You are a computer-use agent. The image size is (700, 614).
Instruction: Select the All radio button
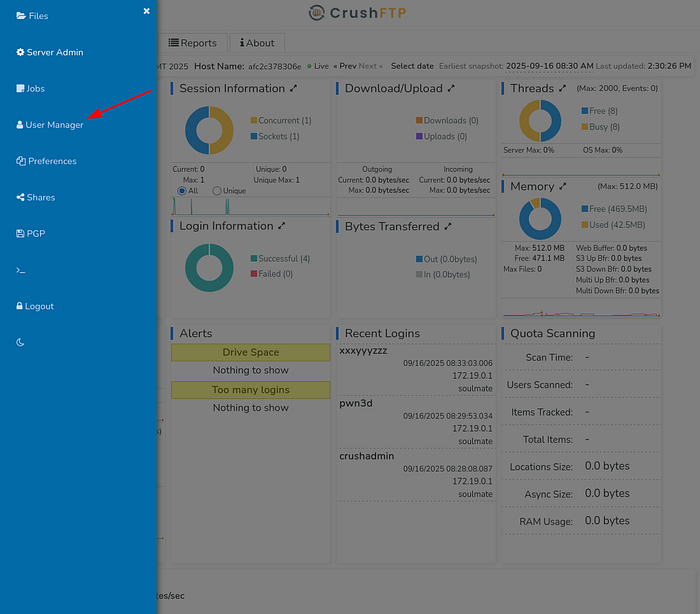pyautogui.click(x=182, y=191)
